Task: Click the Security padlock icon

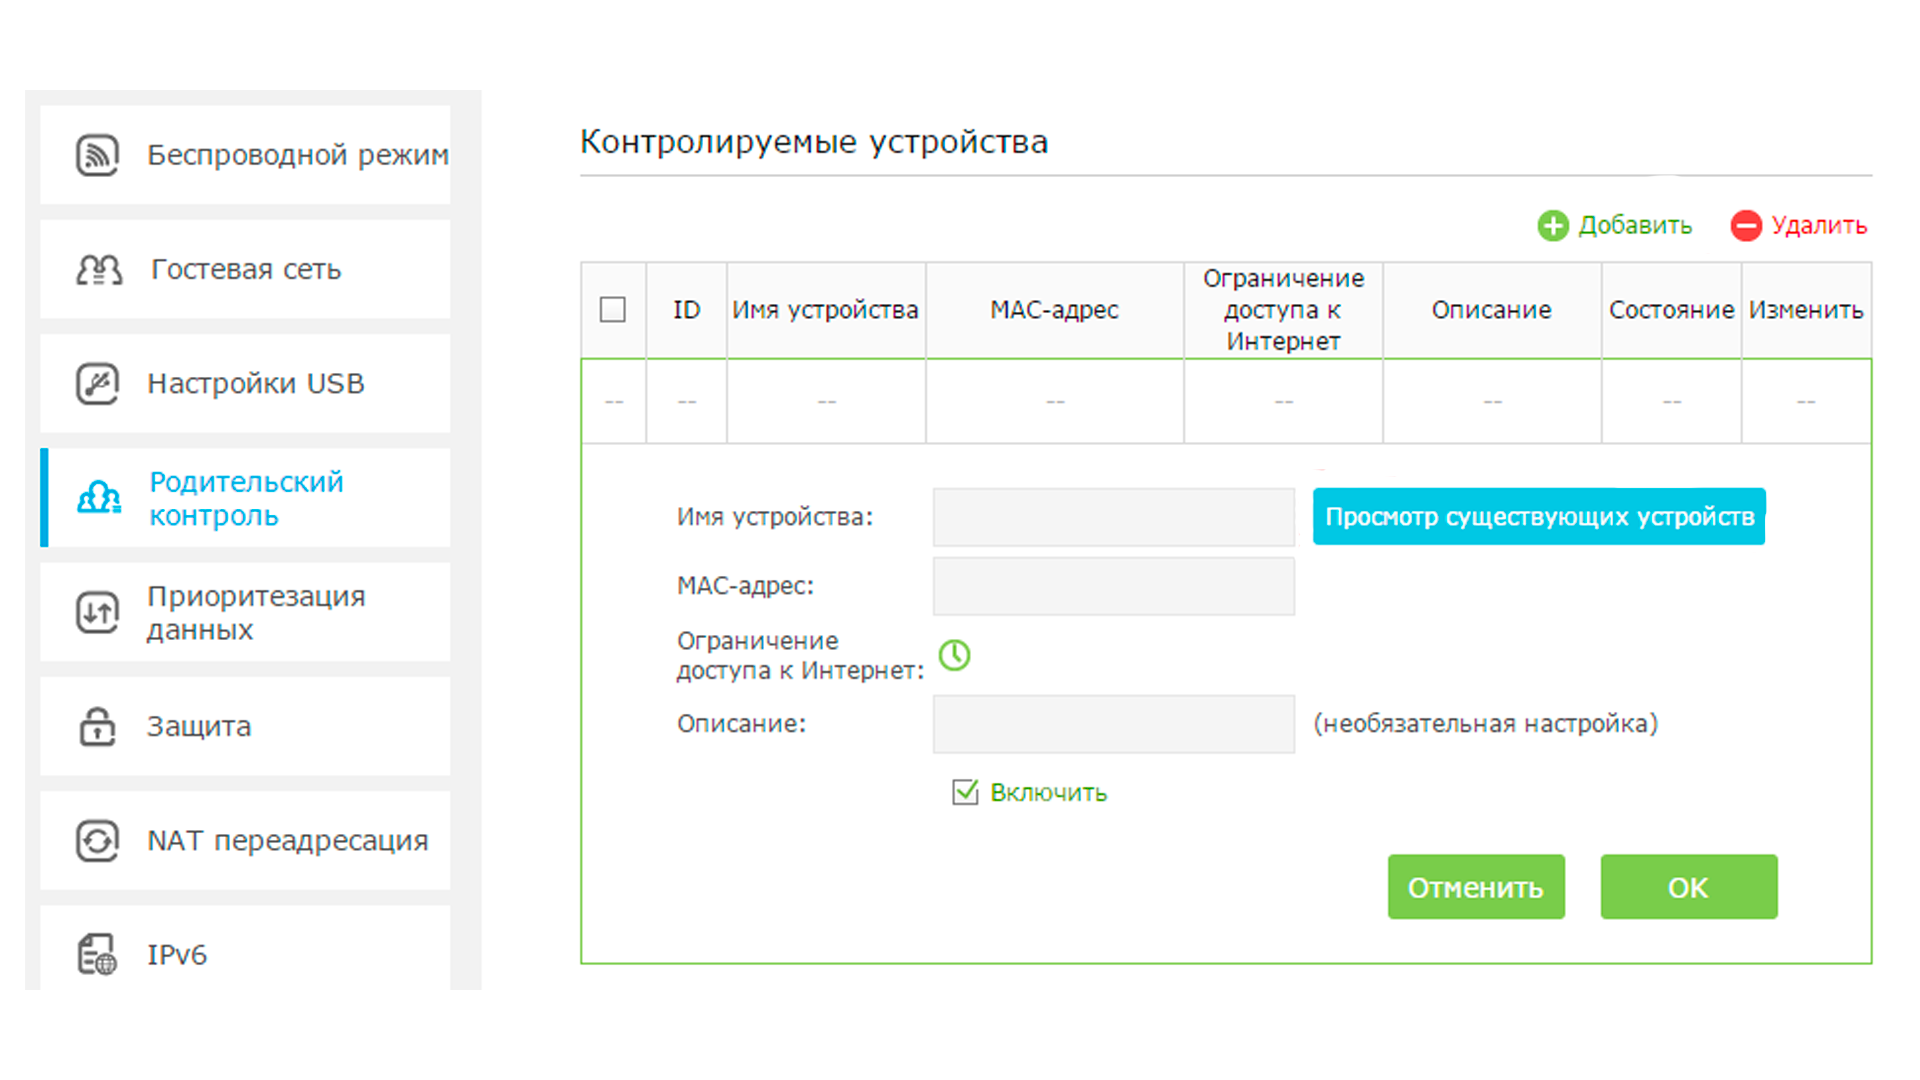Action: click(x=97, y=727)
